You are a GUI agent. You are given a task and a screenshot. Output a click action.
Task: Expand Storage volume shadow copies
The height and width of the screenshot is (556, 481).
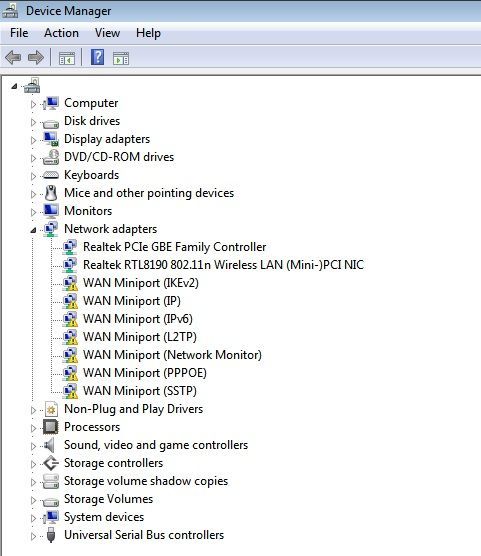click(33, 483)
